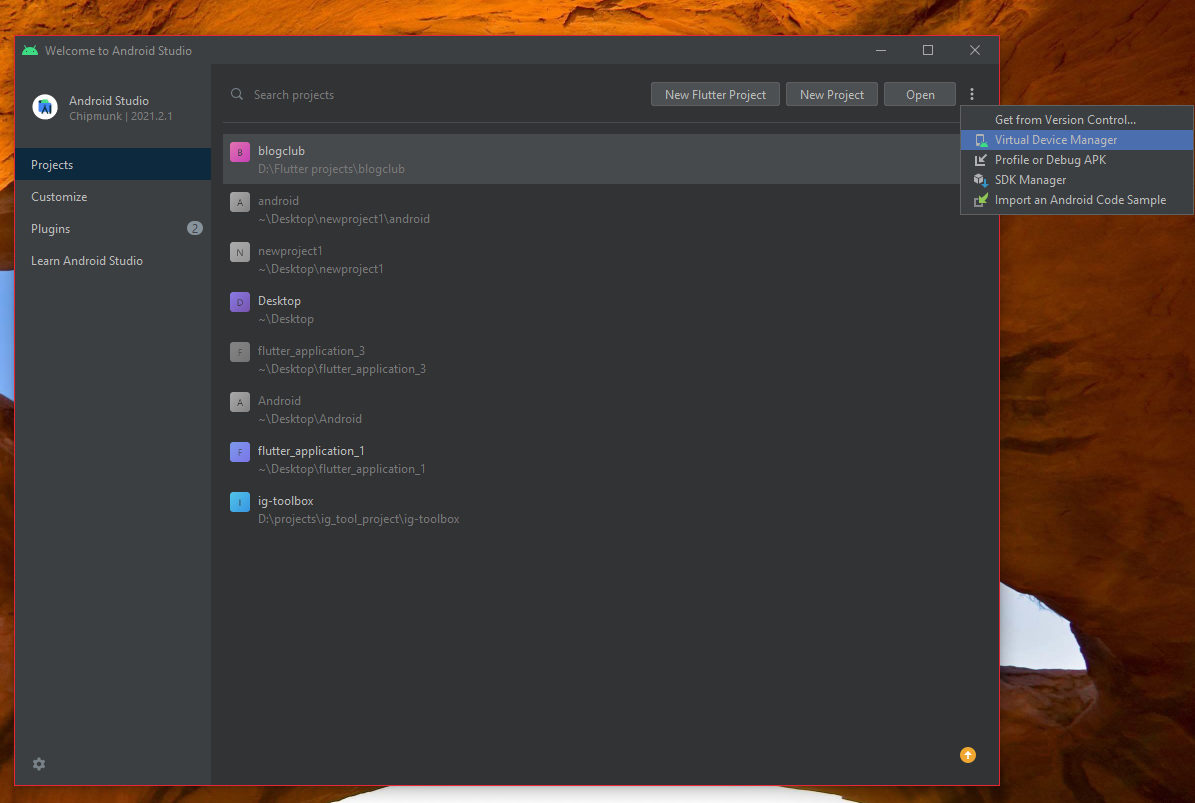Click the path D:\Flutter projects\blogclub
The image size is (1195, 803).
coord(331,169)
